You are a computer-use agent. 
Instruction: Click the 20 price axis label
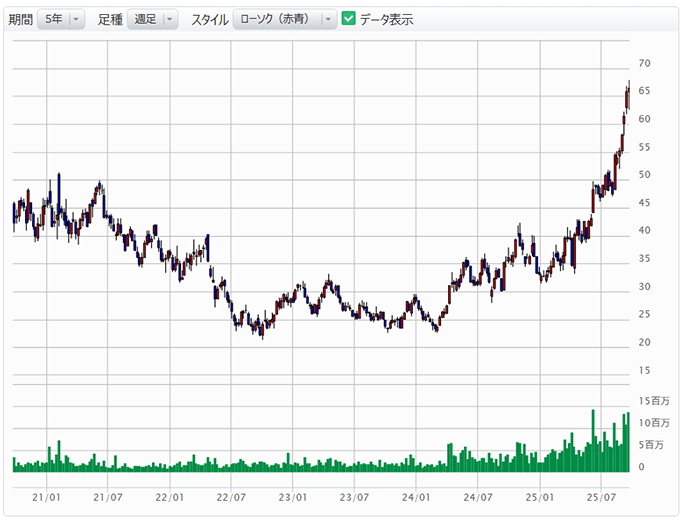645,343
